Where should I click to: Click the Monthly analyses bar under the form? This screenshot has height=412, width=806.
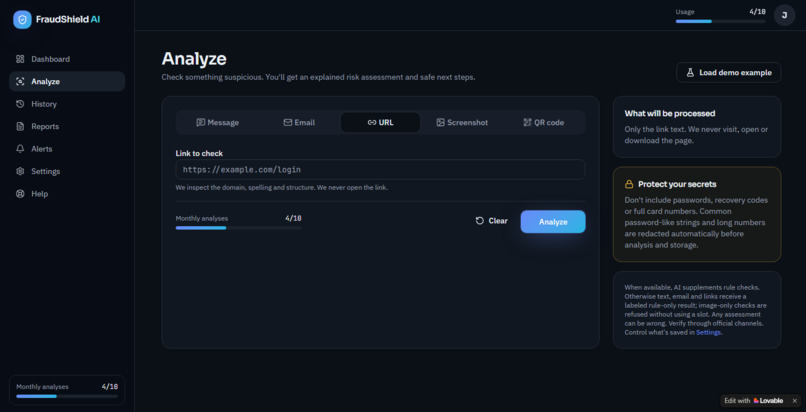[239, 228]
